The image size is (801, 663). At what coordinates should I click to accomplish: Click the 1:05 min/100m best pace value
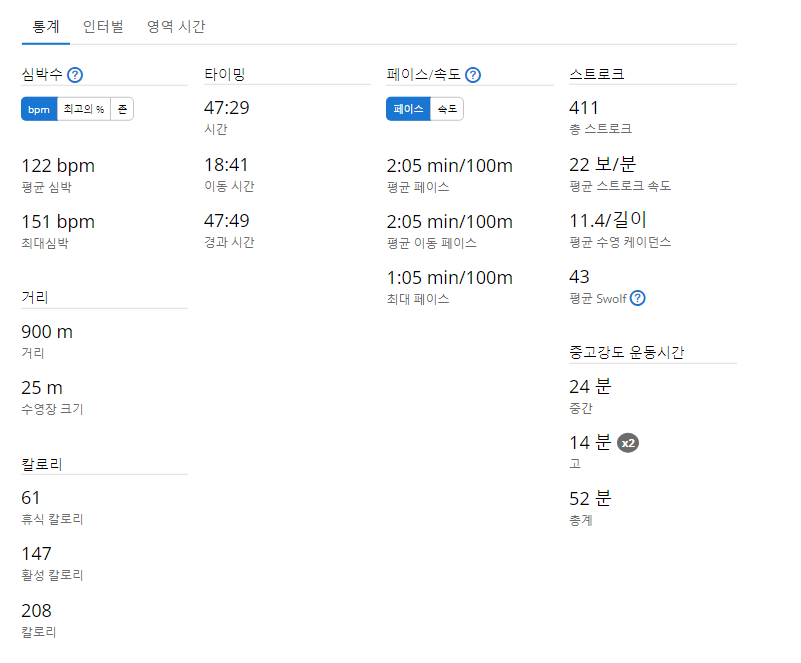pyautogui.click(x=450, y=278)
